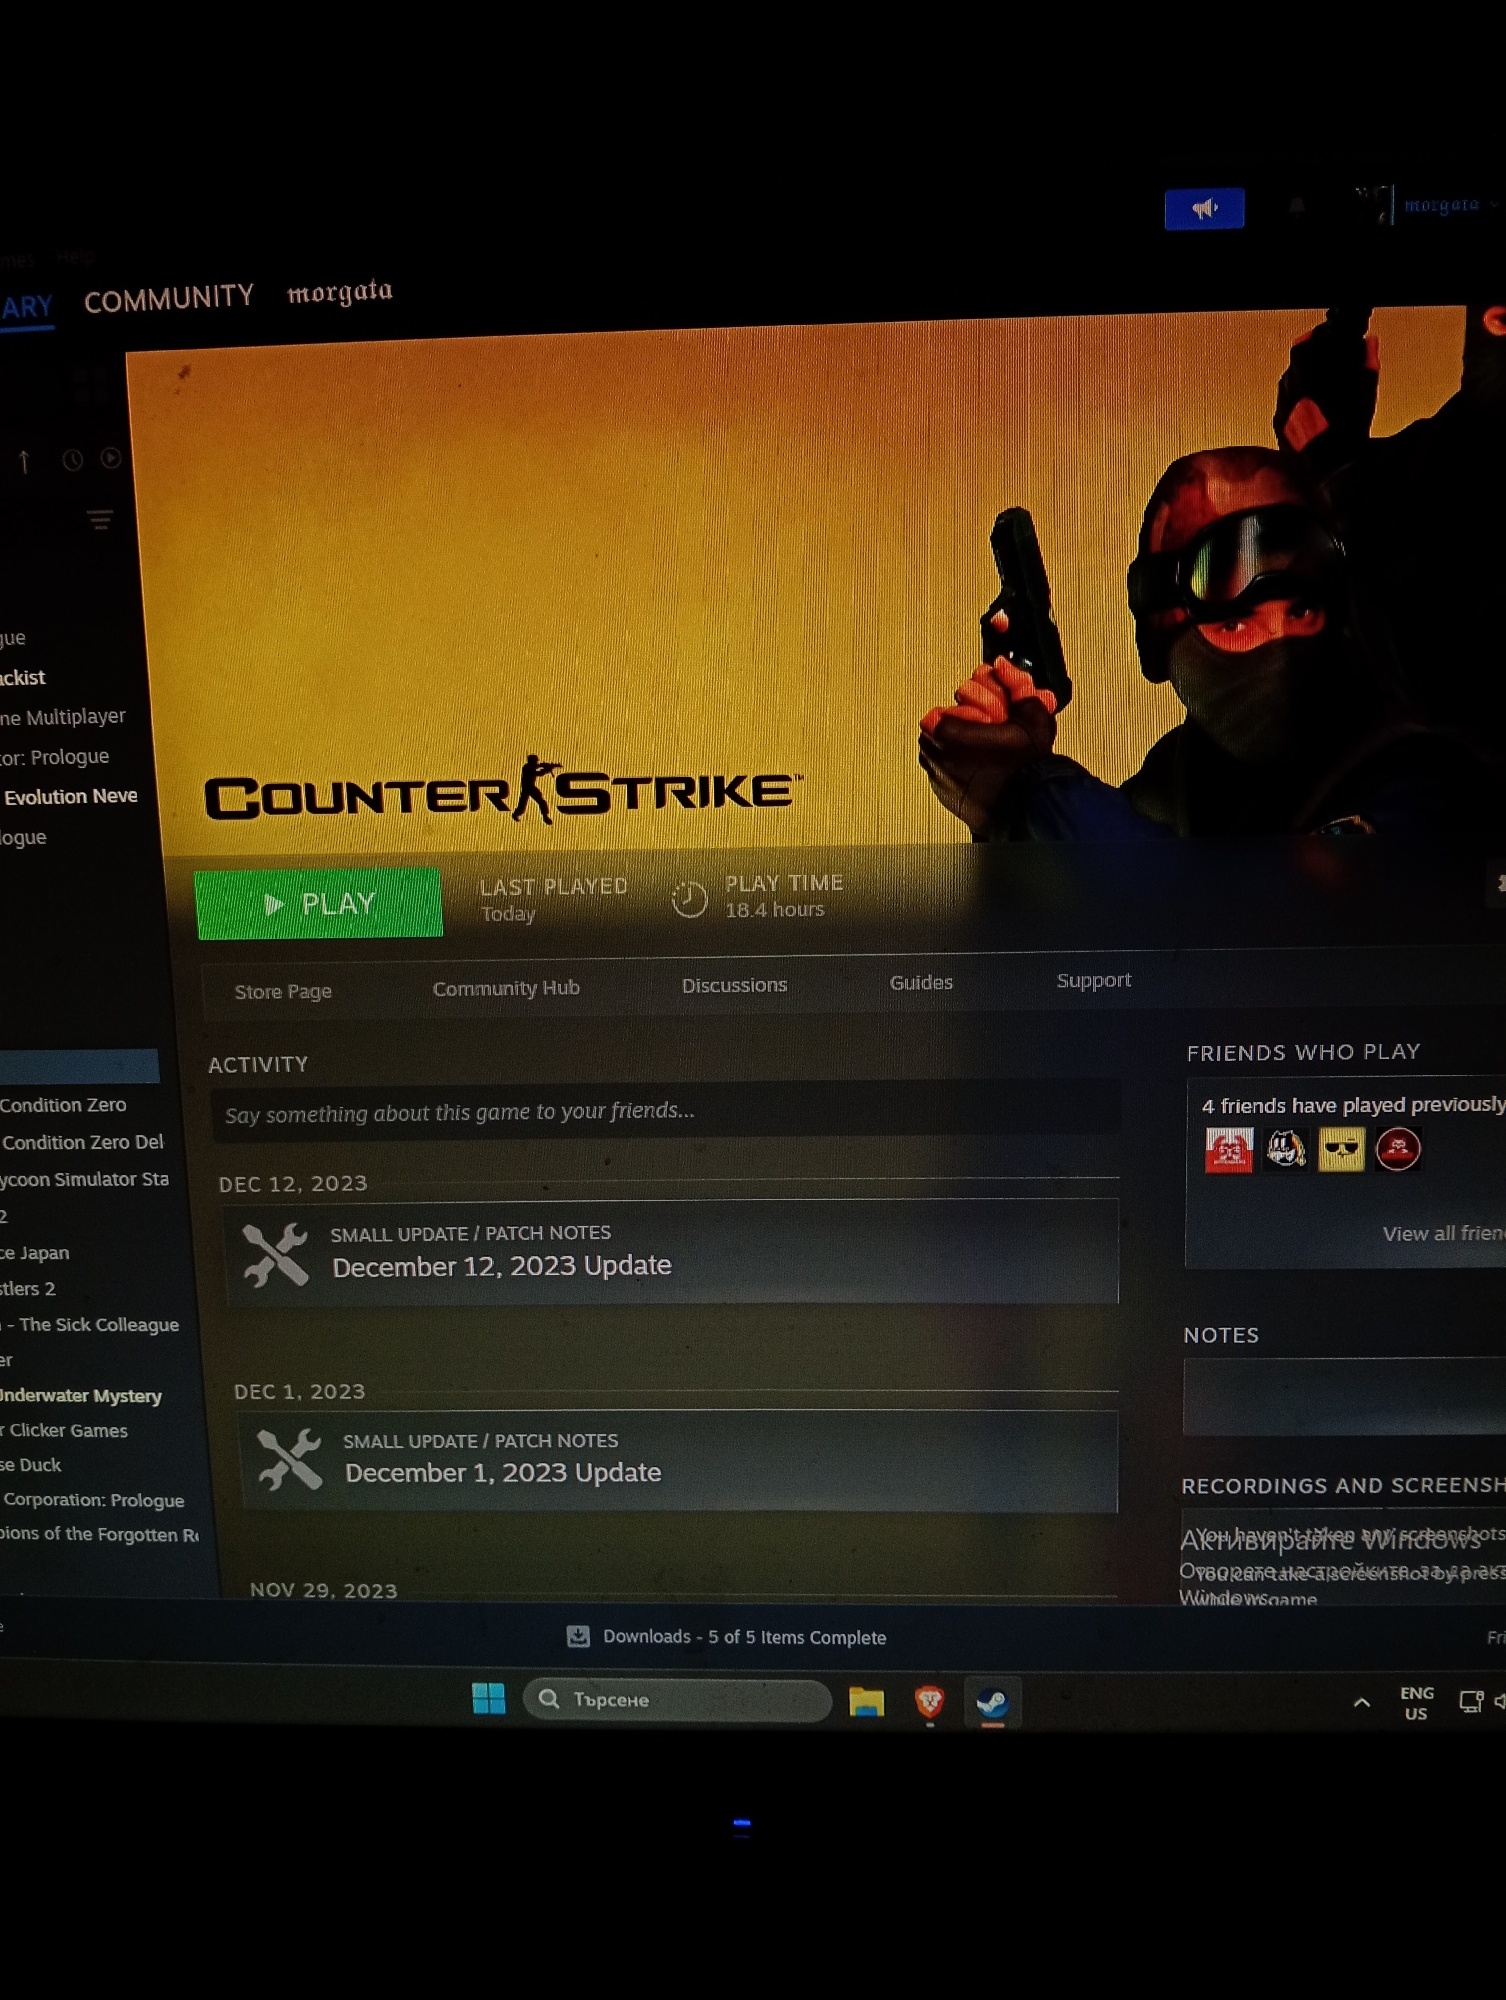The width and height of the screenshot is (1506, 2000).
Task: Expand the system tray hidden icons chevron
Action: (1361, 1702)
